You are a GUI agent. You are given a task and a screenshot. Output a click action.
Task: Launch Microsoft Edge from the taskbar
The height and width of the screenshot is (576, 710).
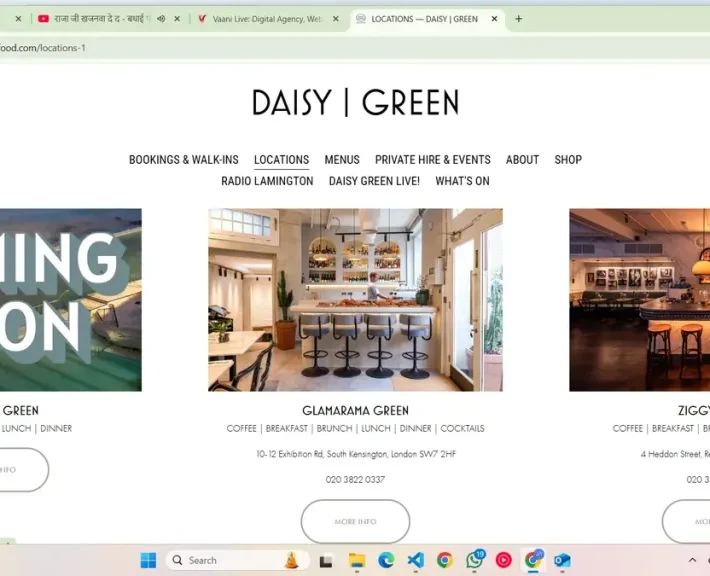click(386, 560)
